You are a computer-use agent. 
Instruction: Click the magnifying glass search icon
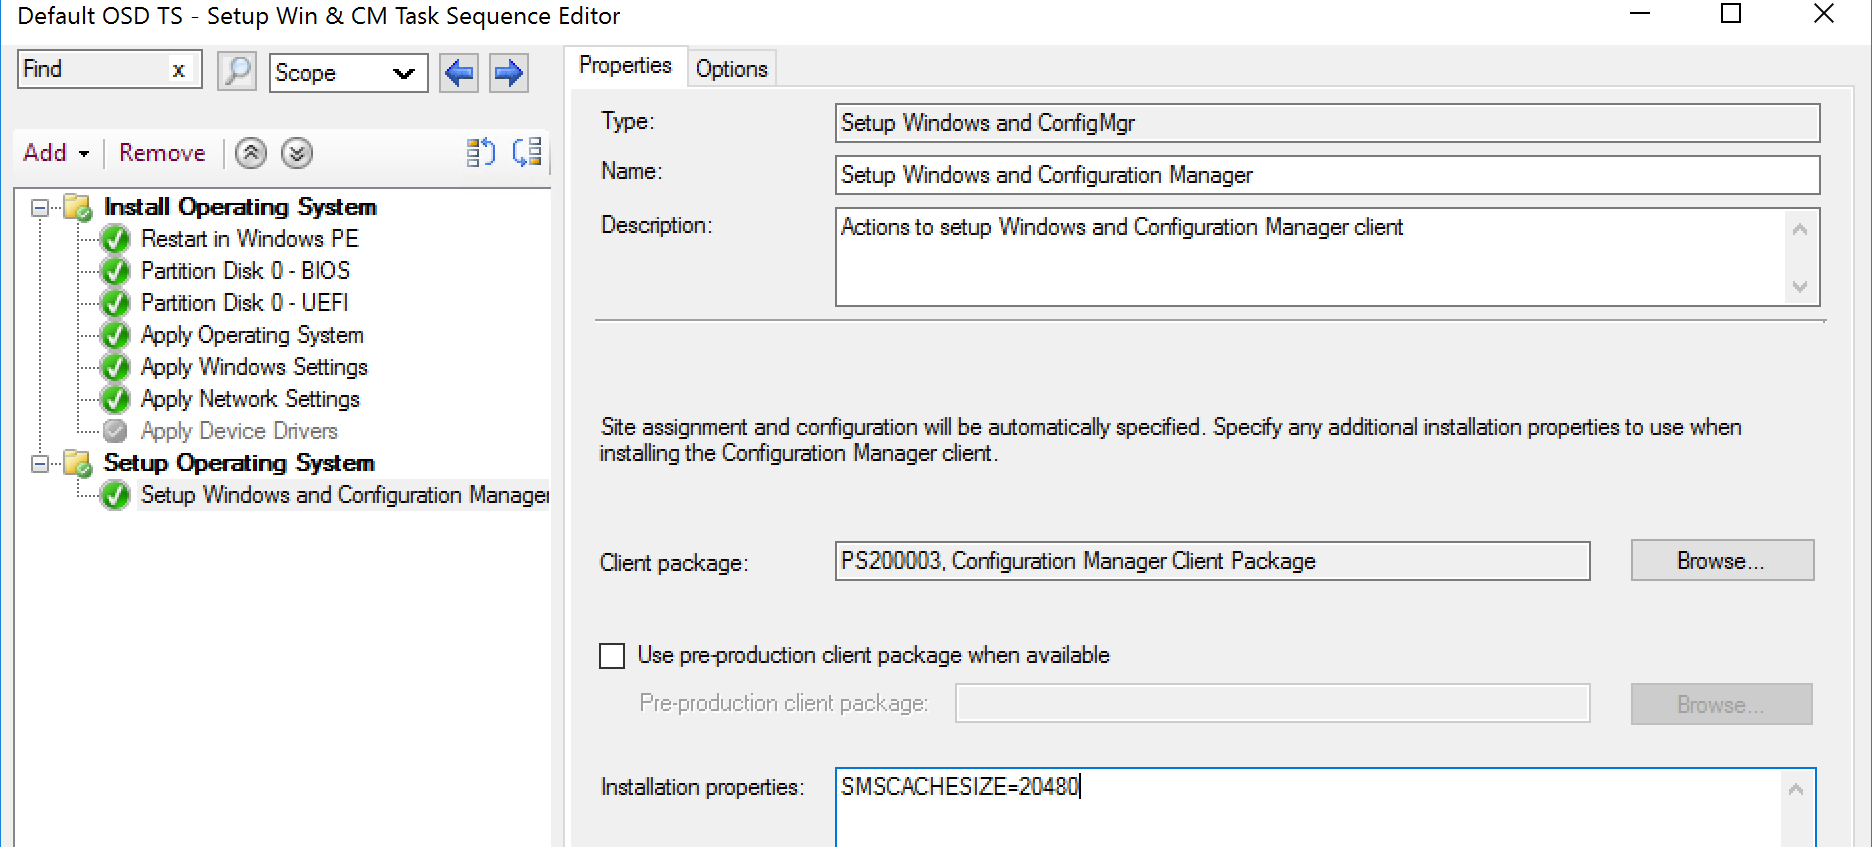[237, 72]
